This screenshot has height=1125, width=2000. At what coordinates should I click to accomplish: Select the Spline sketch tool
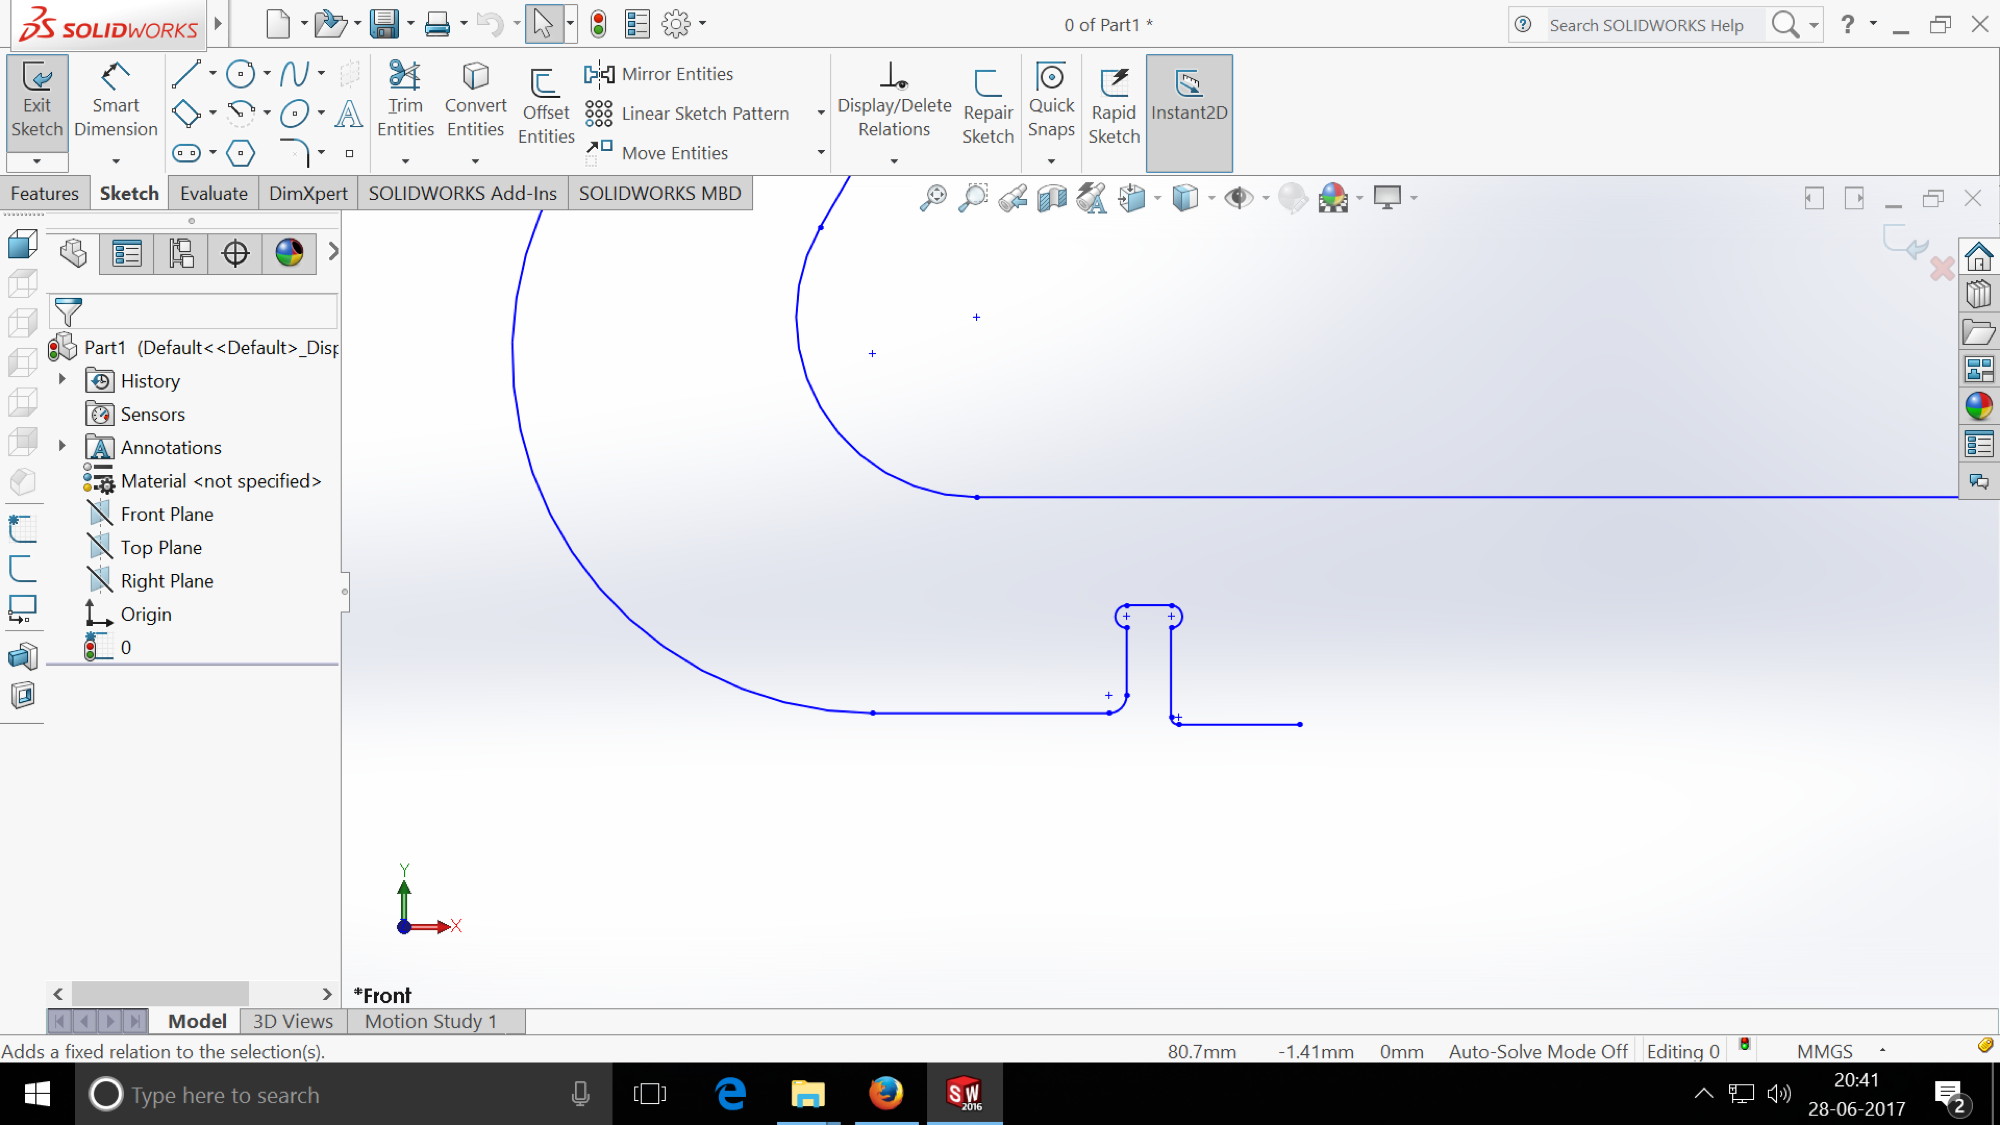click(x=294, y=74)
